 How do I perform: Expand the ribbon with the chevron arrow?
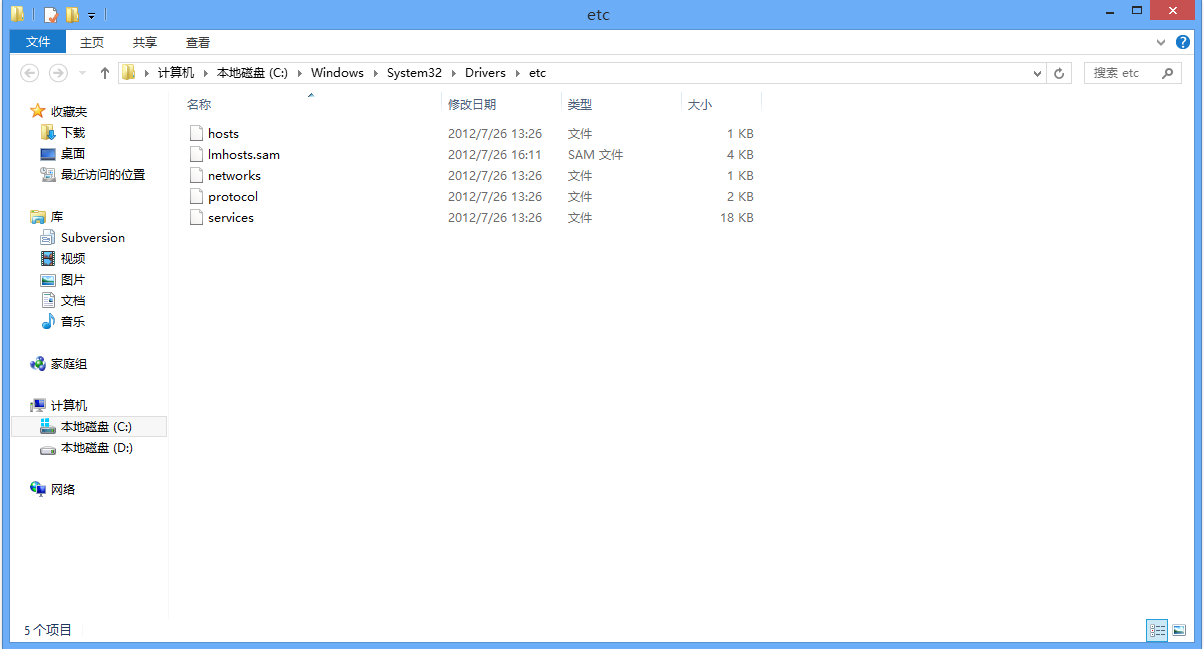(x=1161, y=42)
